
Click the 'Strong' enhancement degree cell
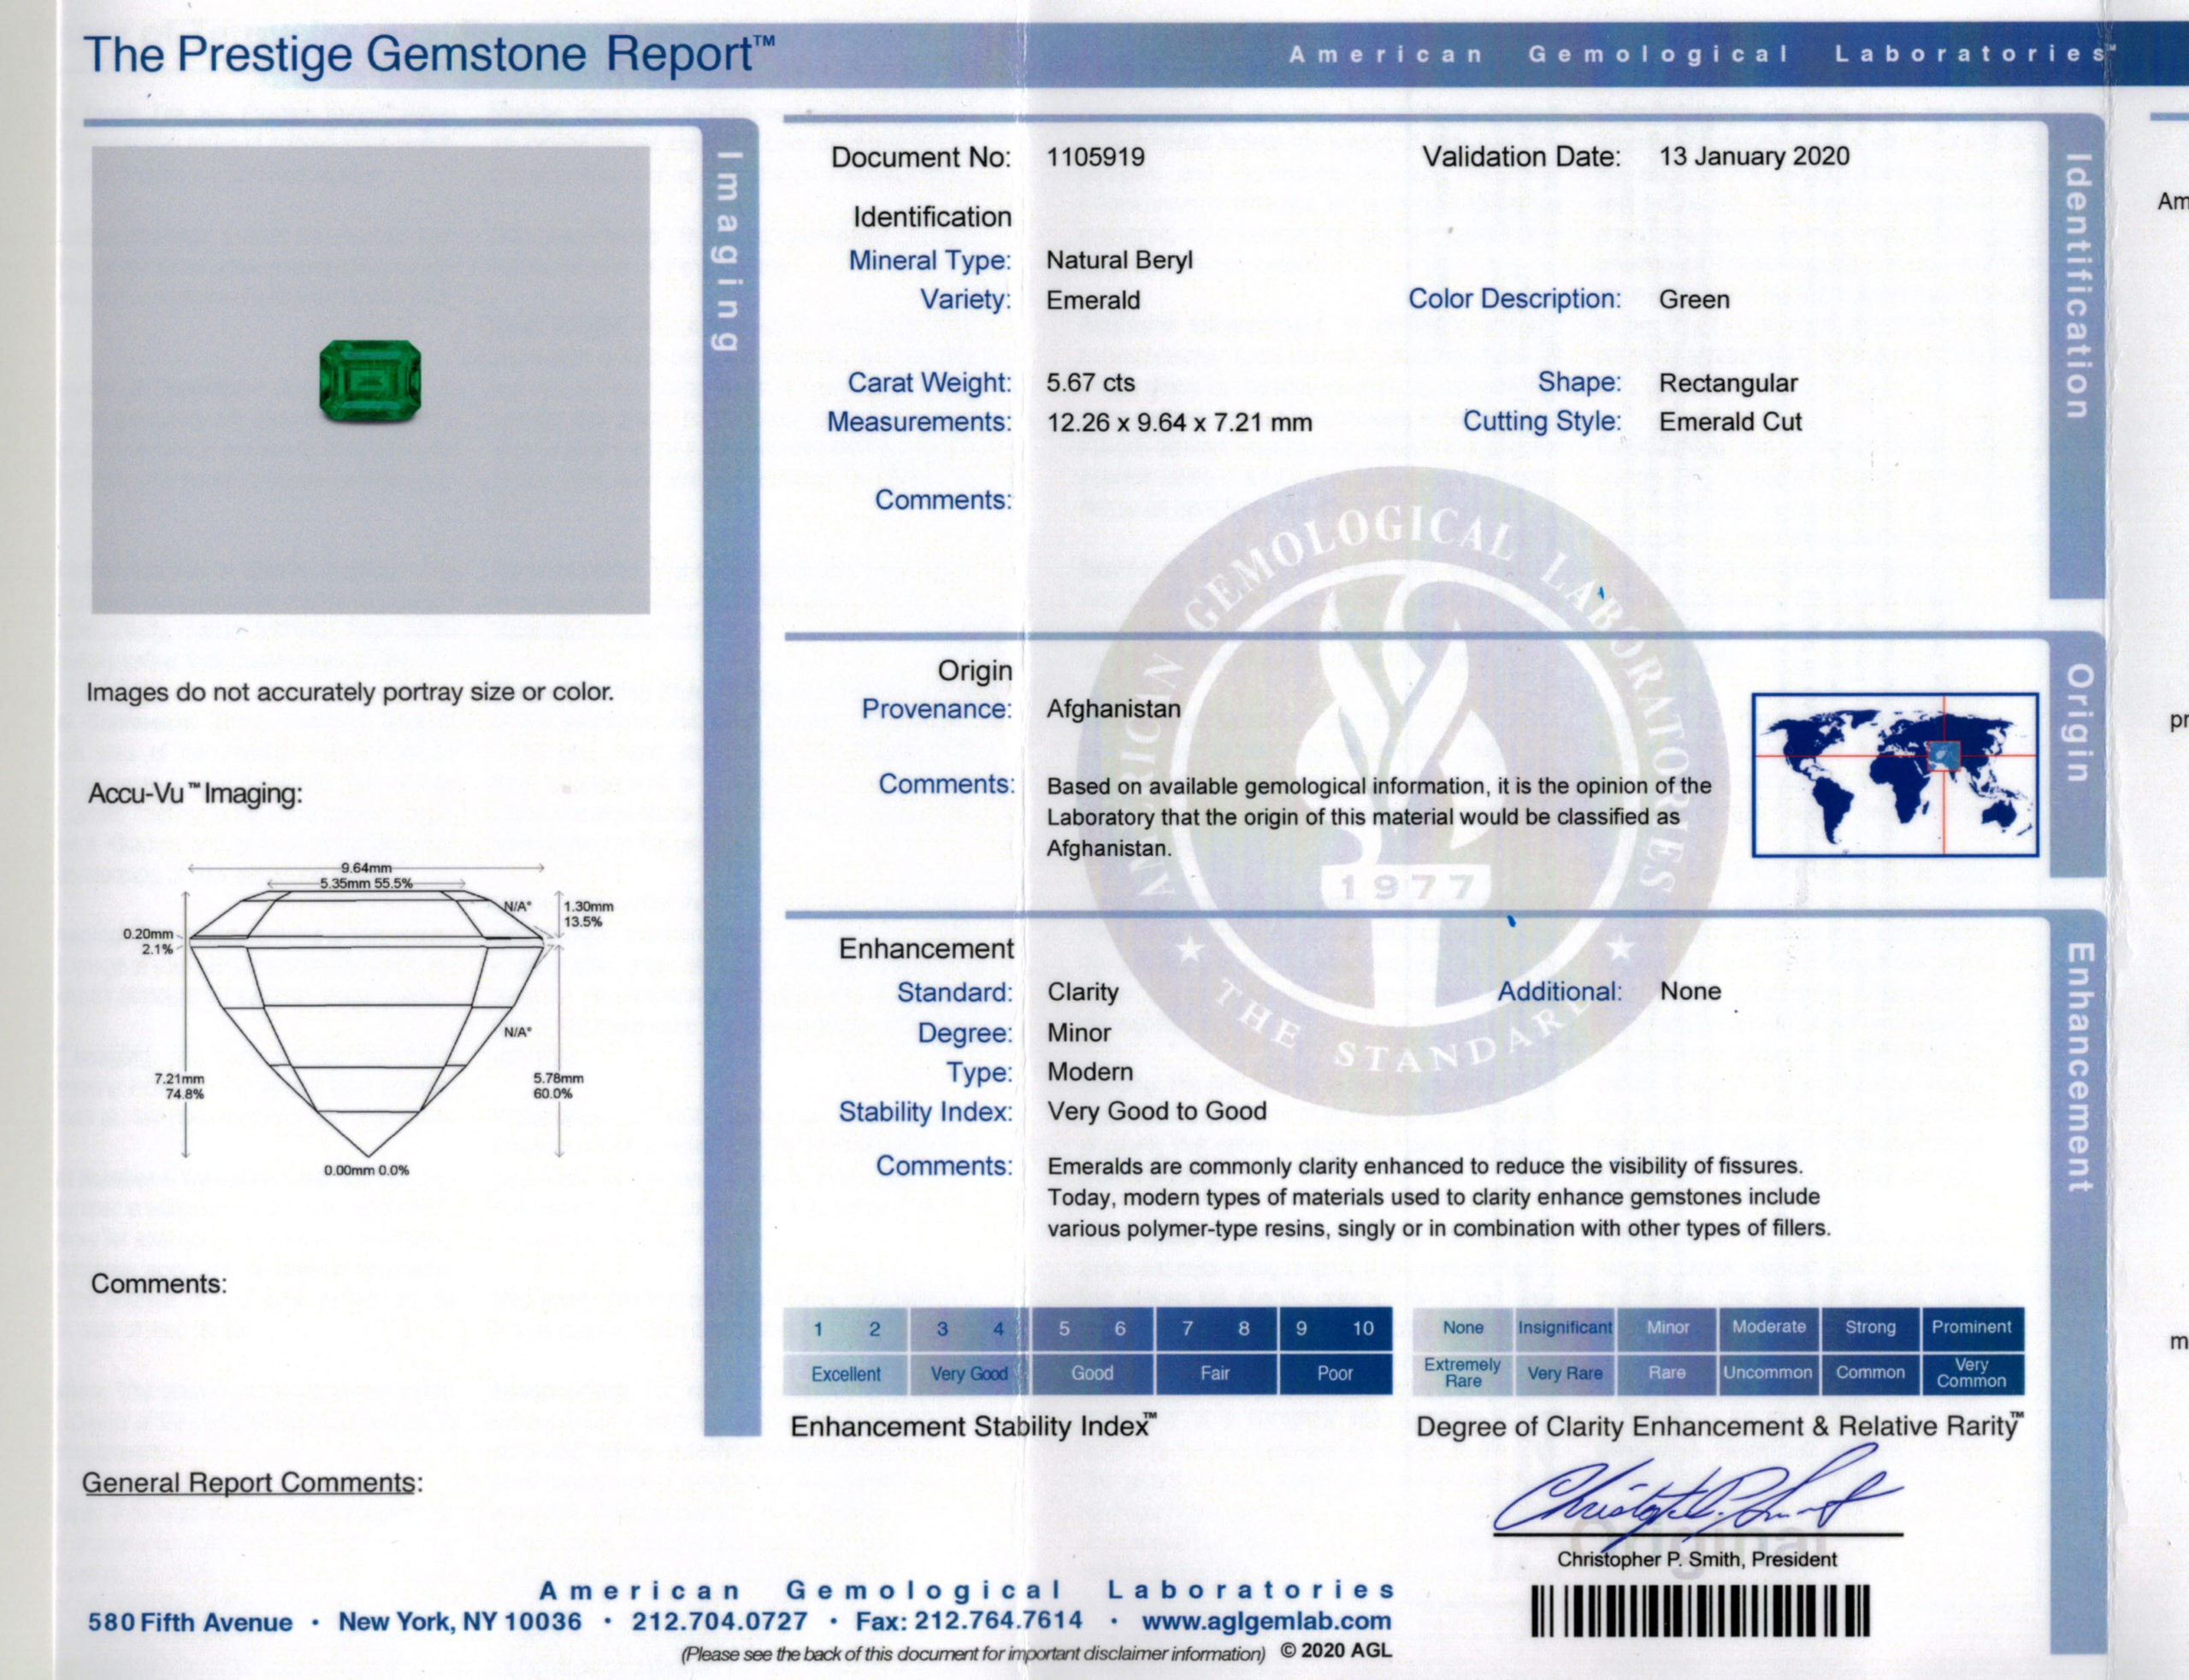pyautogui.click(x=1870, y=1328)
